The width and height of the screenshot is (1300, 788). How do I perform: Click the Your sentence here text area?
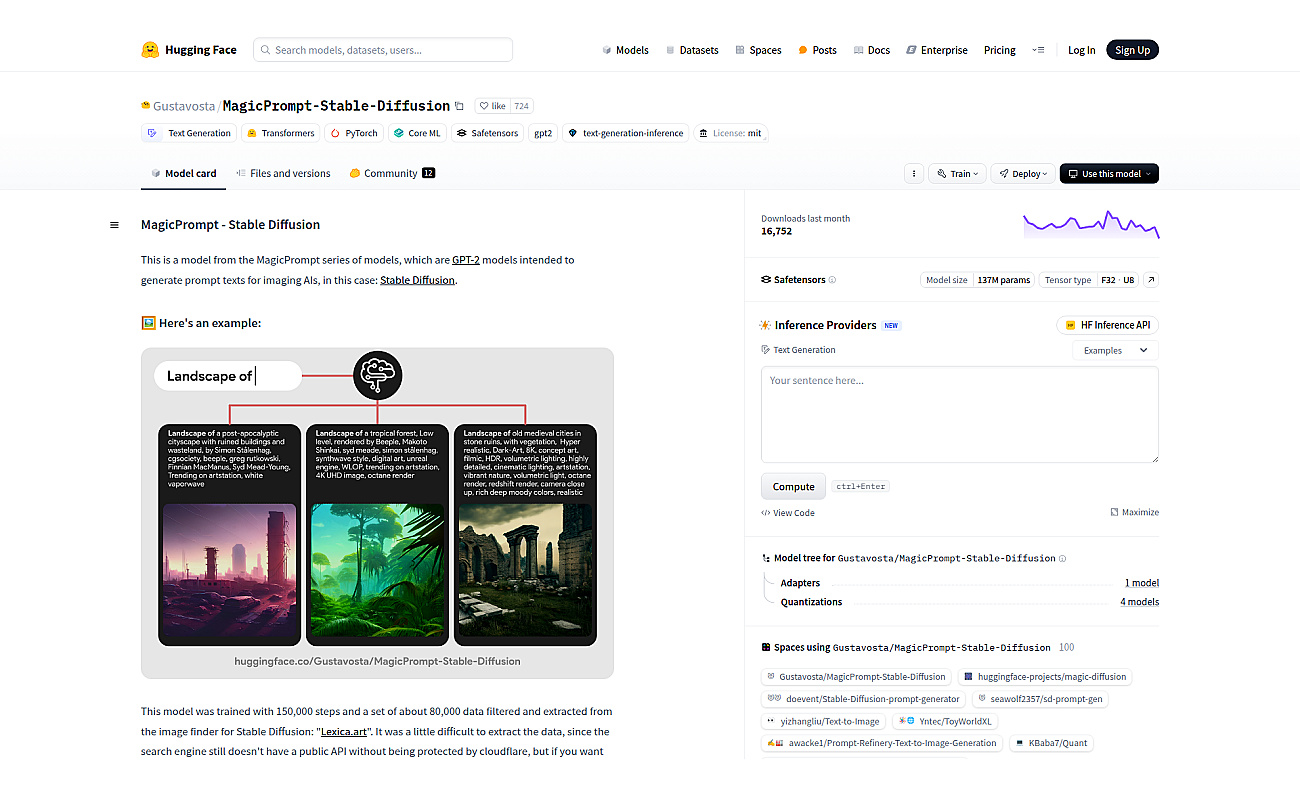(x=960, y=414)
